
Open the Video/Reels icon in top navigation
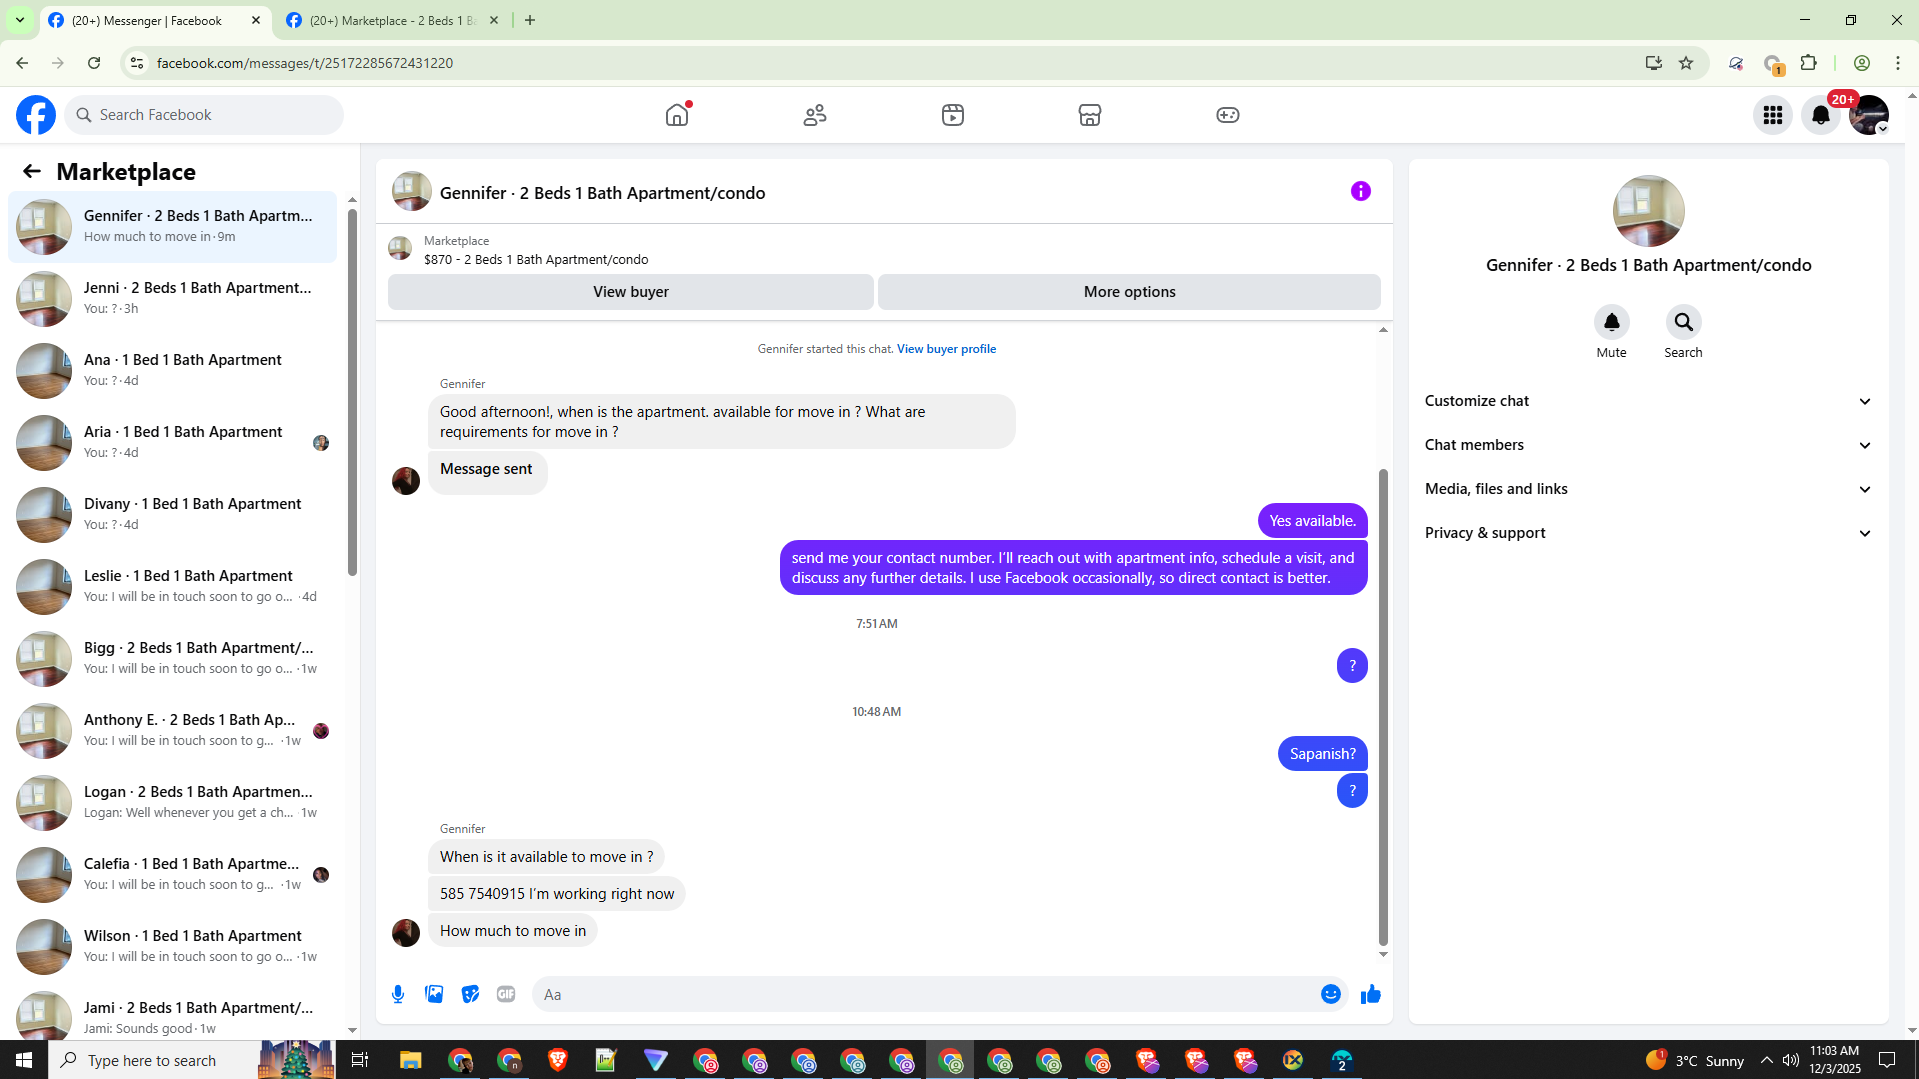pos(953,115)
